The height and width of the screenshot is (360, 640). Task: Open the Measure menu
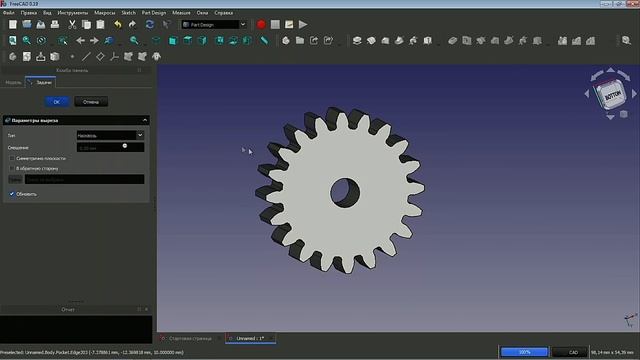(x=181, y=13)
